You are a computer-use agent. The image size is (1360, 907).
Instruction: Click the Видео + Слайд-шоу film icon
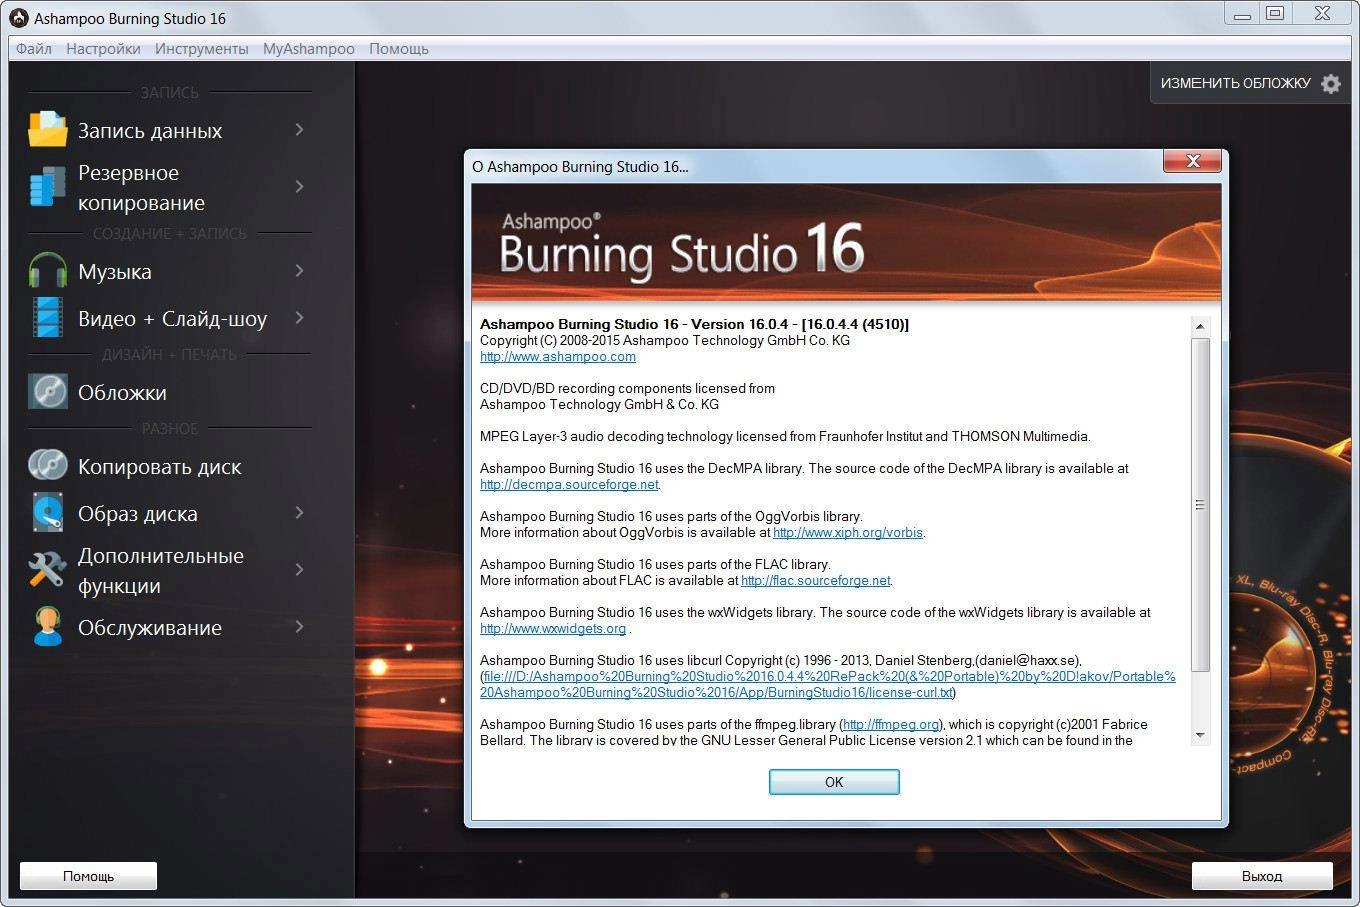47,318
